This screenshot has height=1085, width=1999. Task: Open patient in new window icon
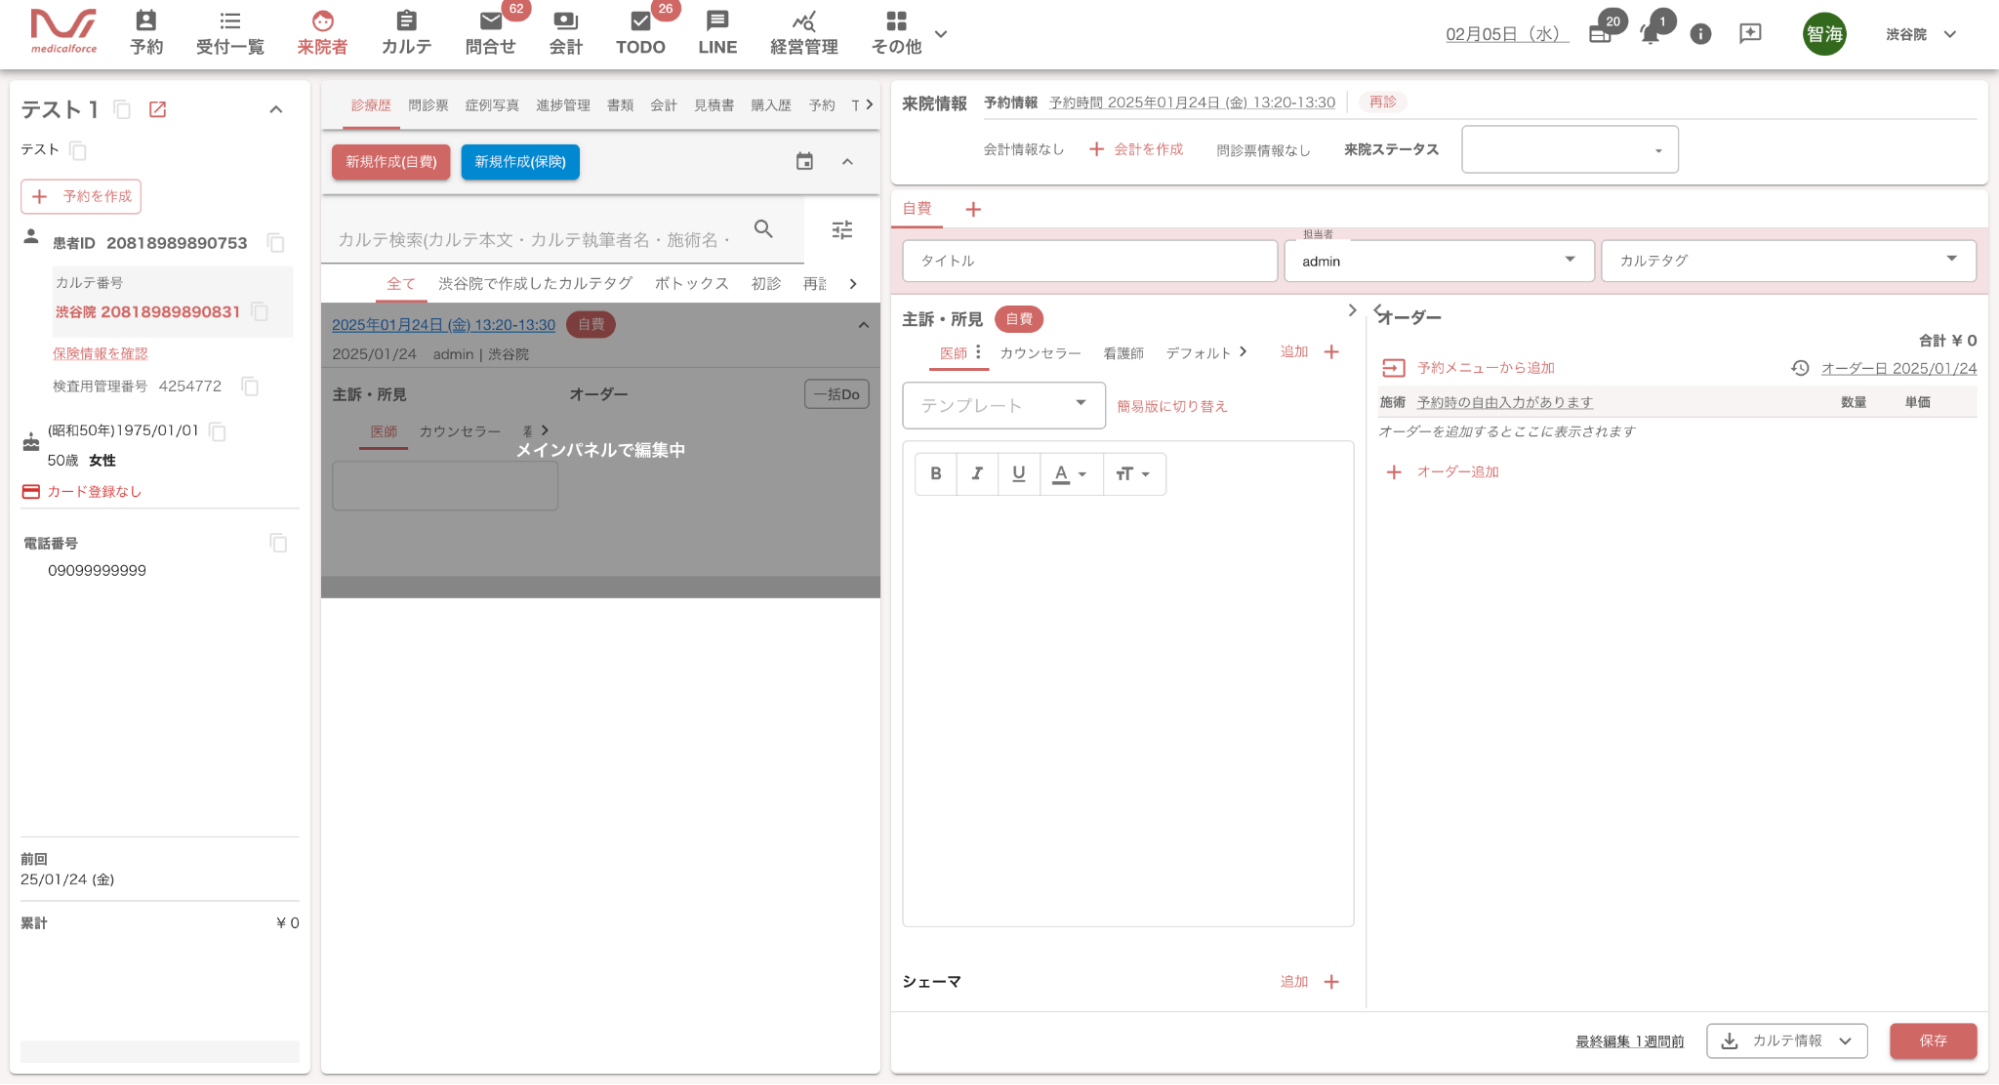(x=157, y=109)
